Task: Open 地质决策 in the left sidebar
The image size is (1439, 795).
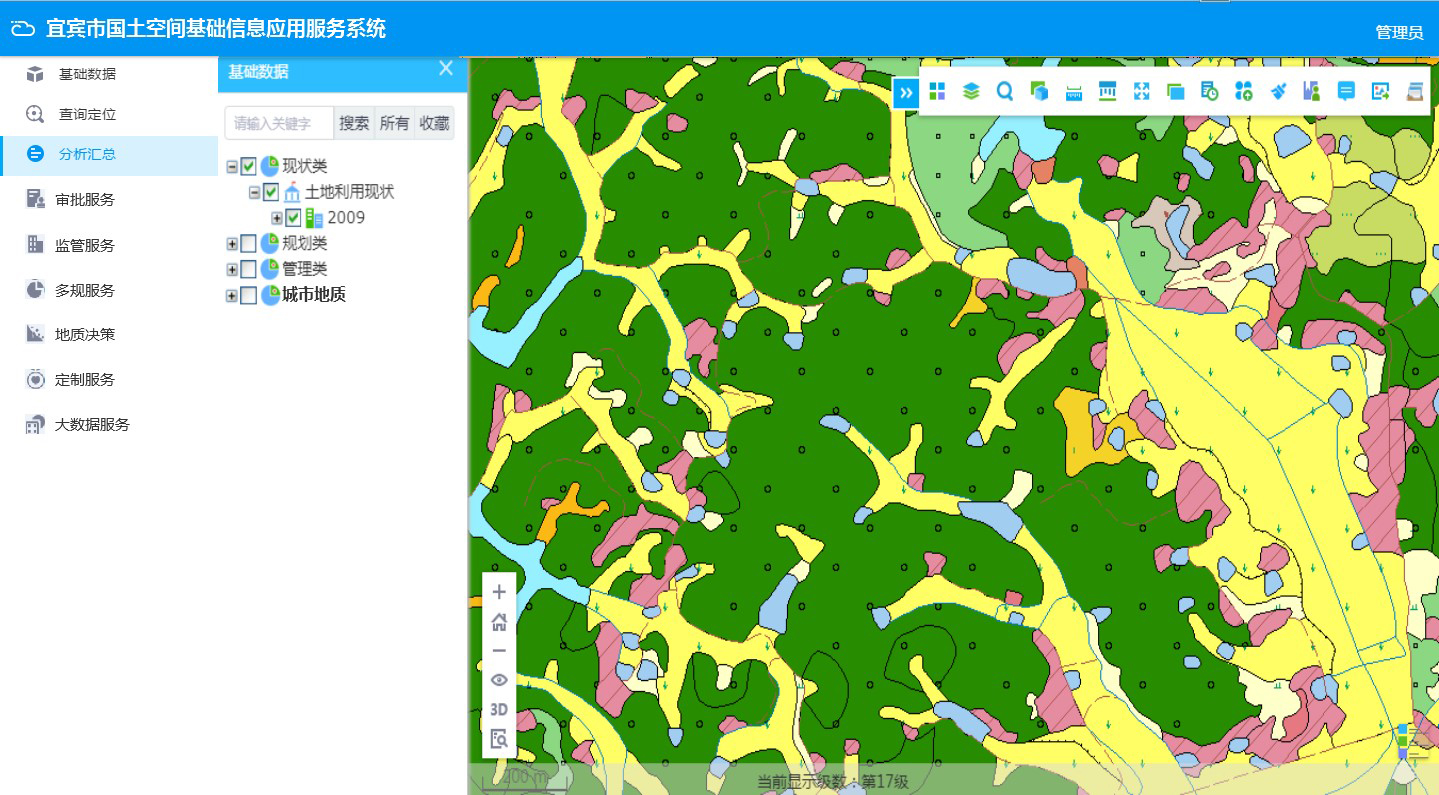Action: coord(109,334)
